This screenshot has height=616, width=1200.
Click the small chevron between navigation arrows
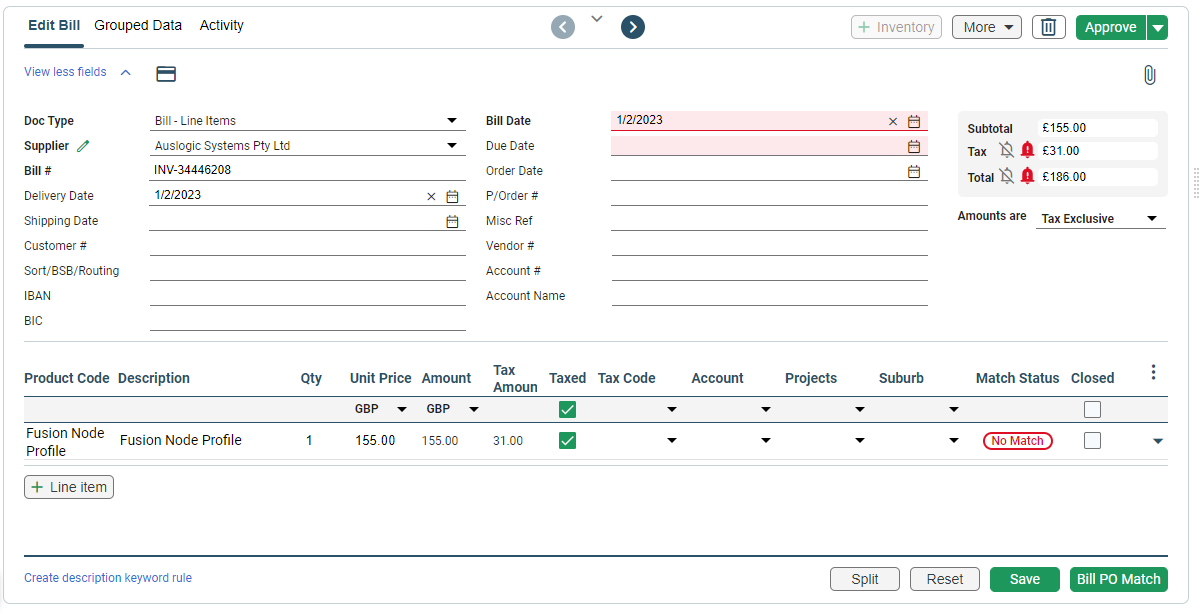597,18
